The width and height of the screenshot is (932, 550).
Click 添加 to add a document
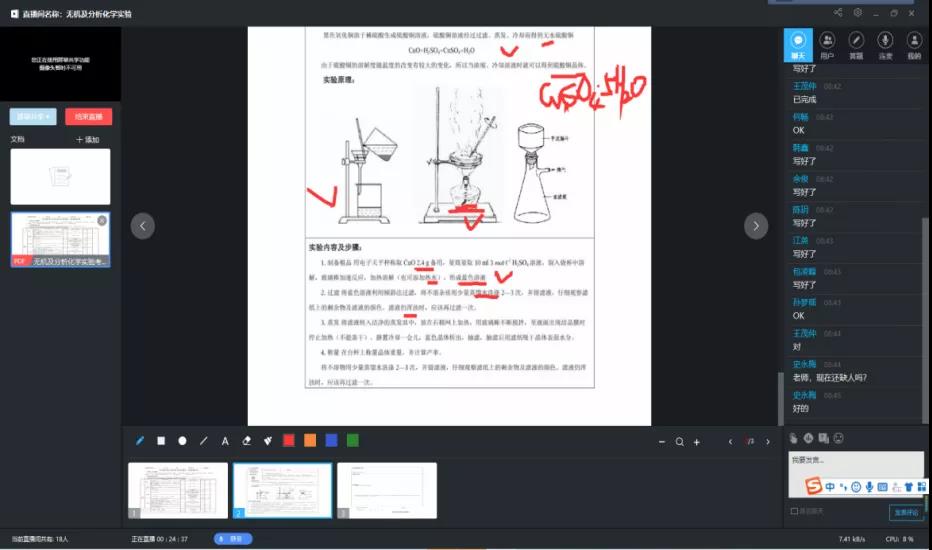point(88,140)
